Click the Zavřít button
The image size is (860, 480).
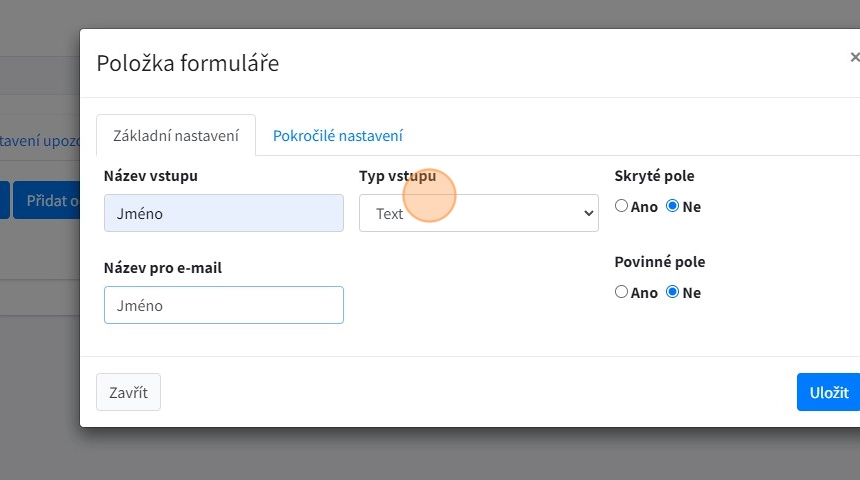point(128,392)
